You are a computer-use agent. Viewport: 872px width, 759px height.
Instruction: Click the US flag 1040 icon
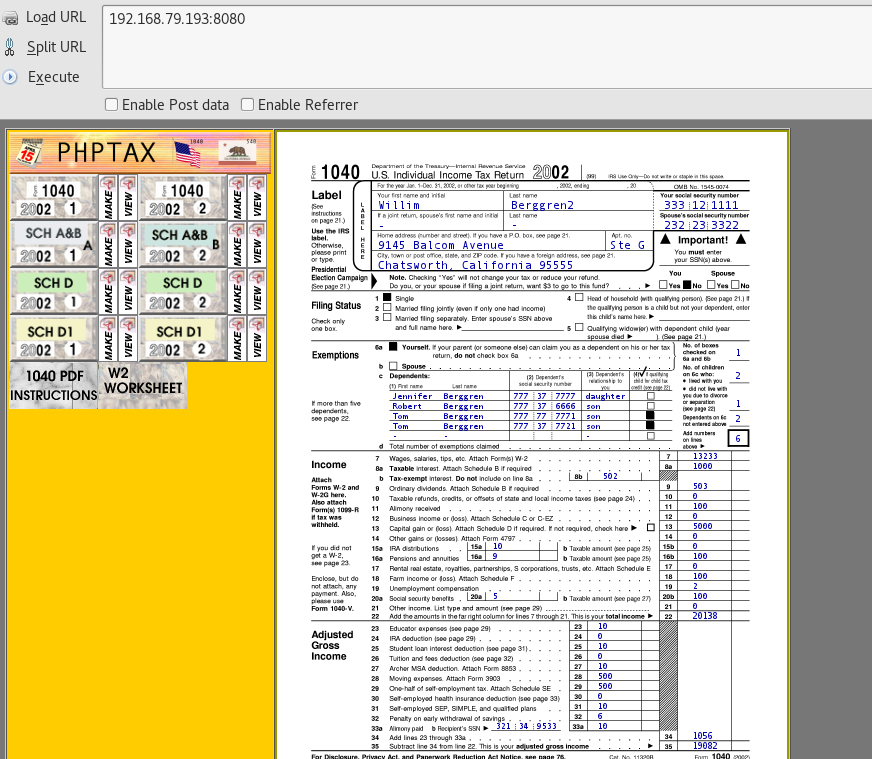pos(188,153)
